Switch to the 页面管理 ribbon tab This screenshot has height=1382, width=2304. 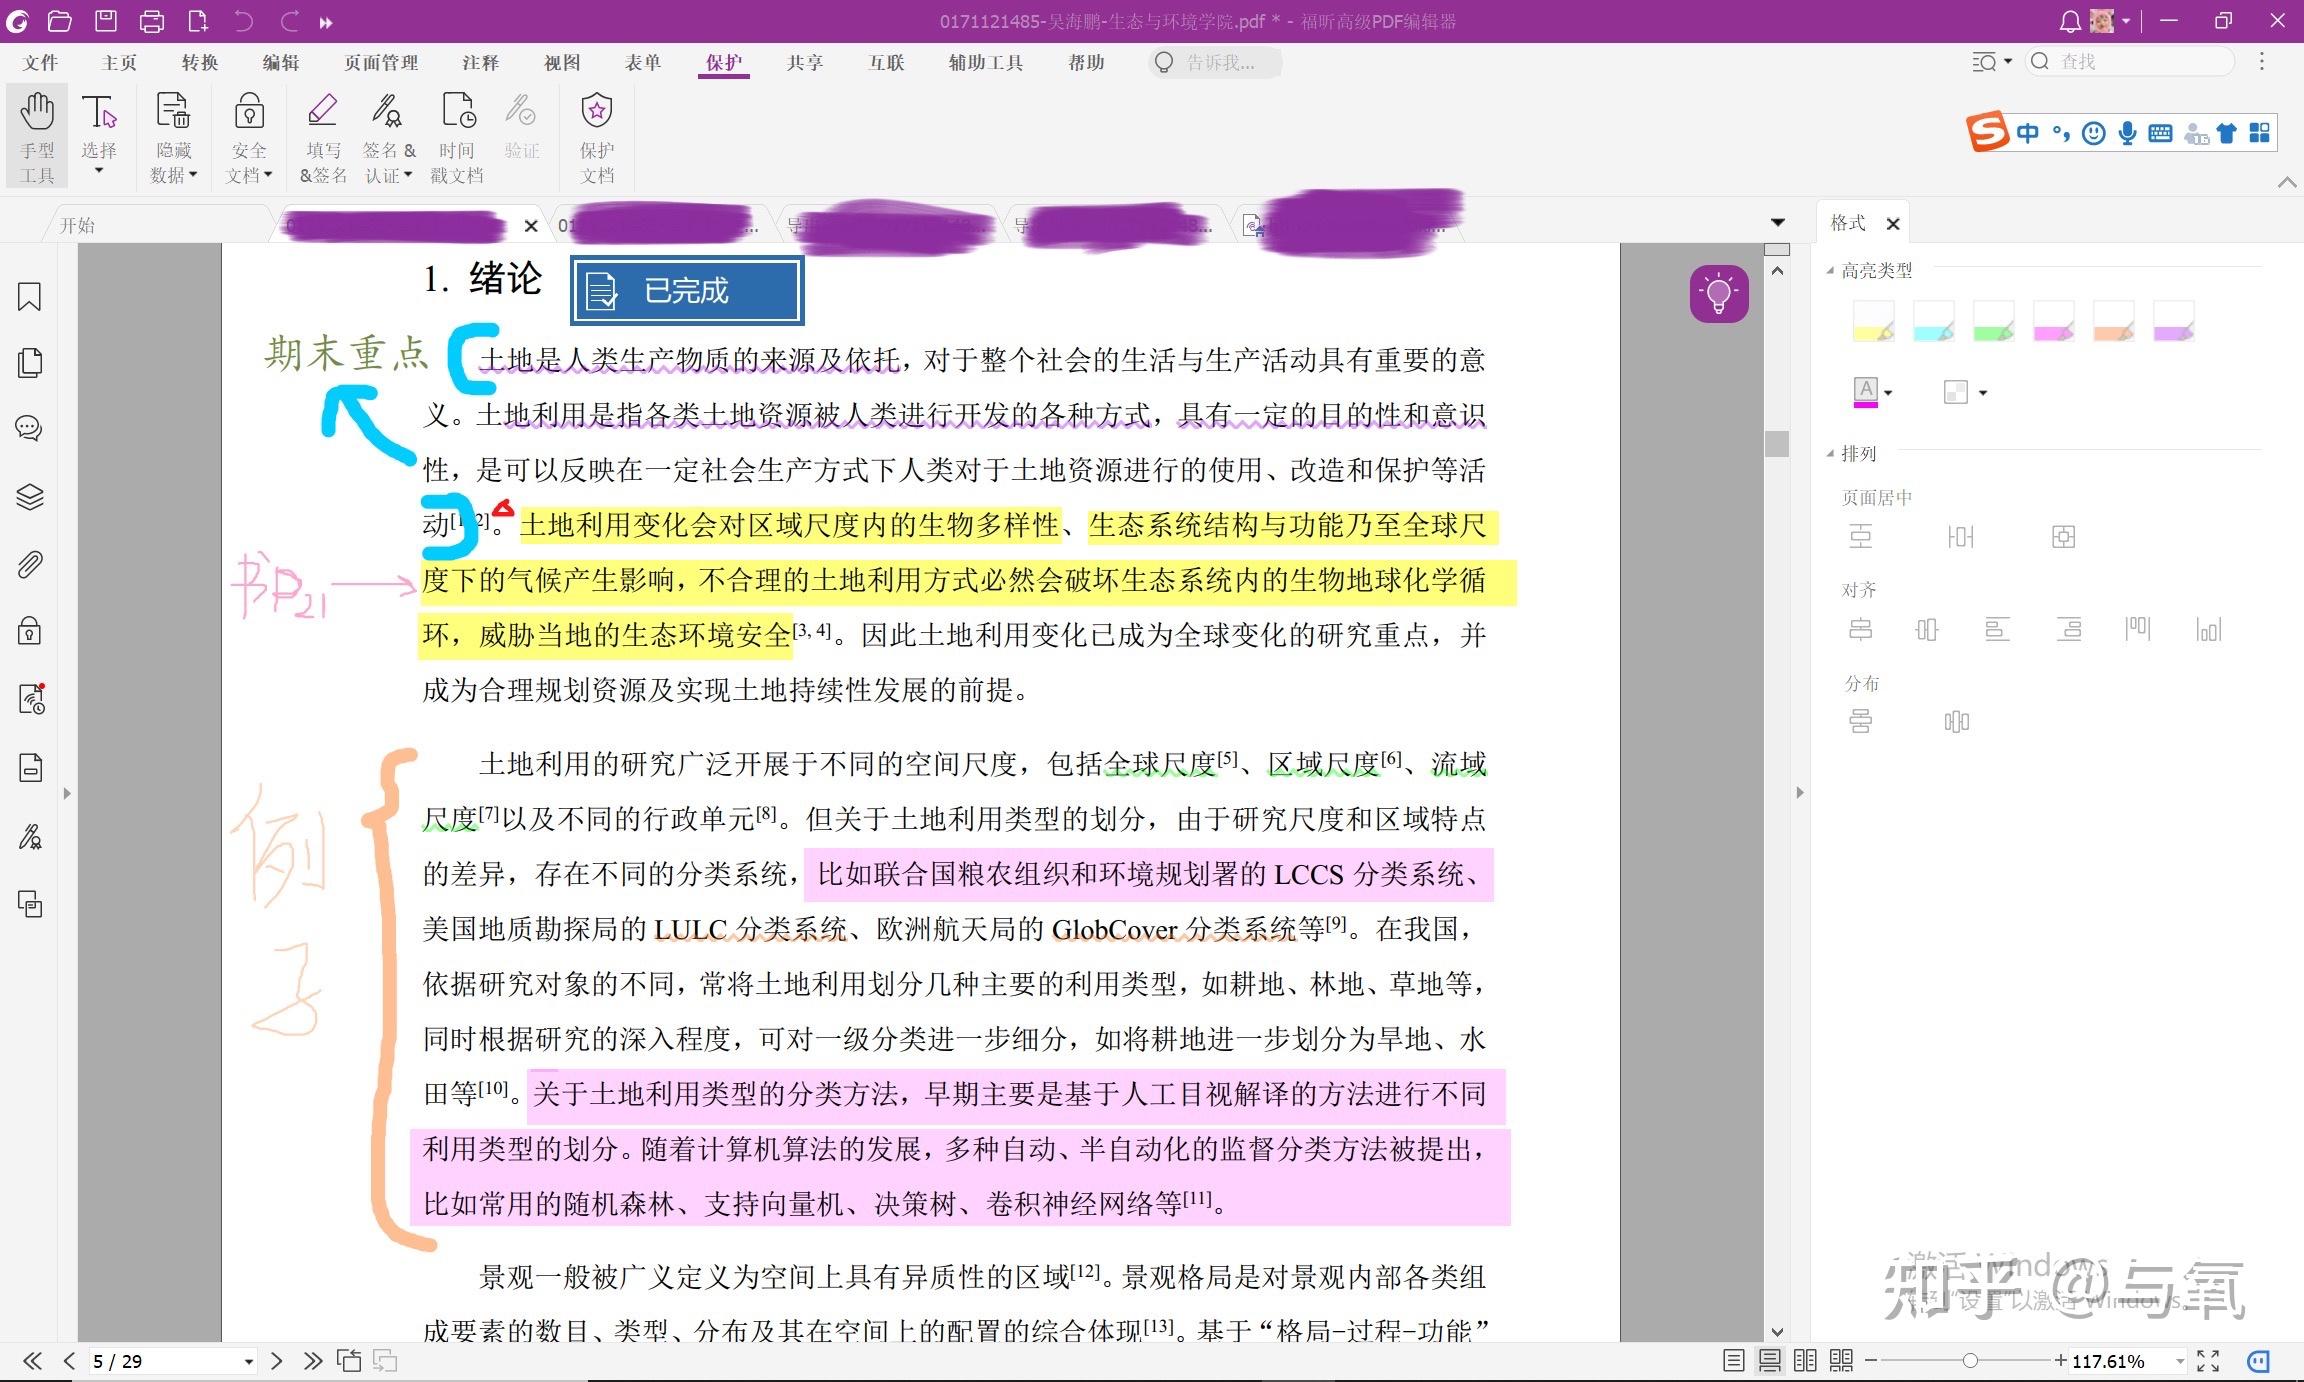[381, 63]
